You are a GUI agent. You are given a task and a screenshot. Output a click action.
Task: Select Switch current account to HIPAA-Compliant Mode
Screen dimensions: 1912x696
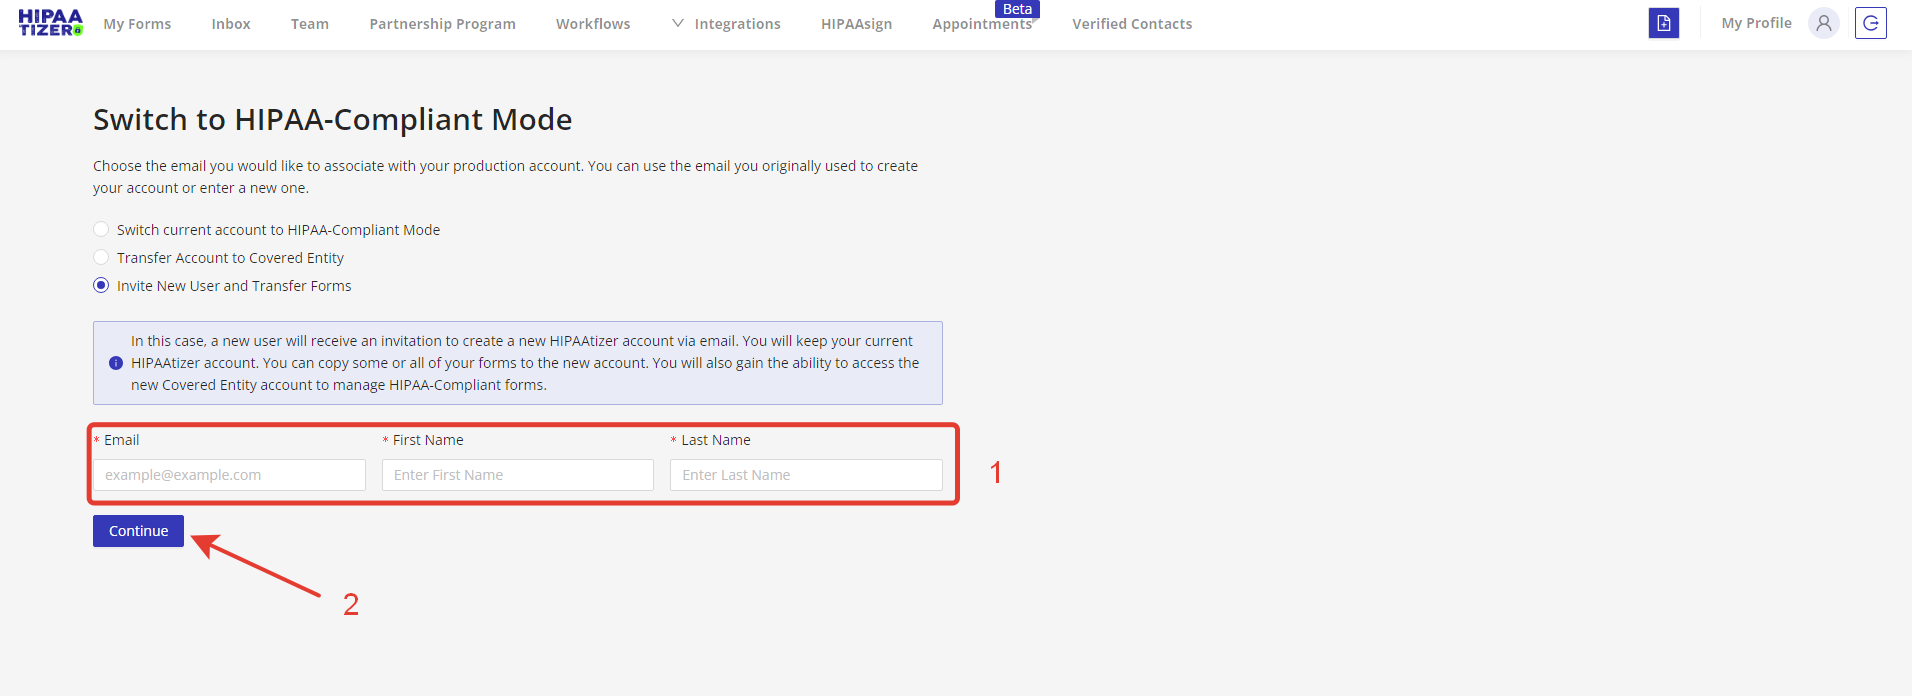(x=101, y=230)
